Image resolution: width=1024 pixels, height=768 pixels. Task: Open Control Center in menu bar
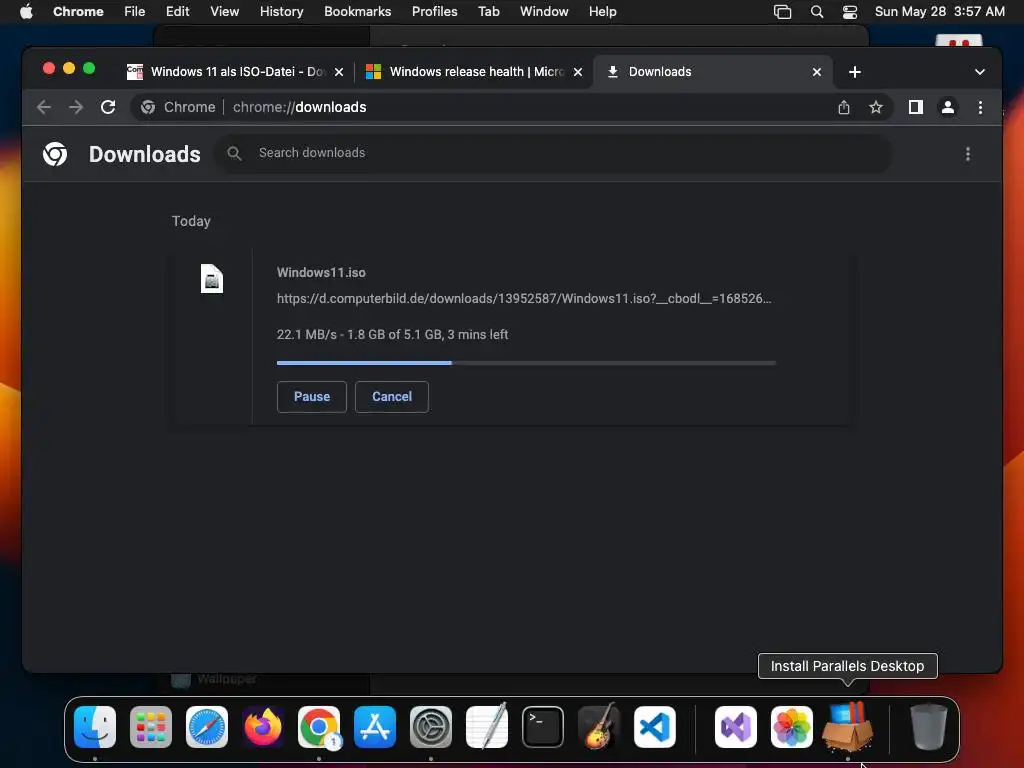(x=850, y=11)
